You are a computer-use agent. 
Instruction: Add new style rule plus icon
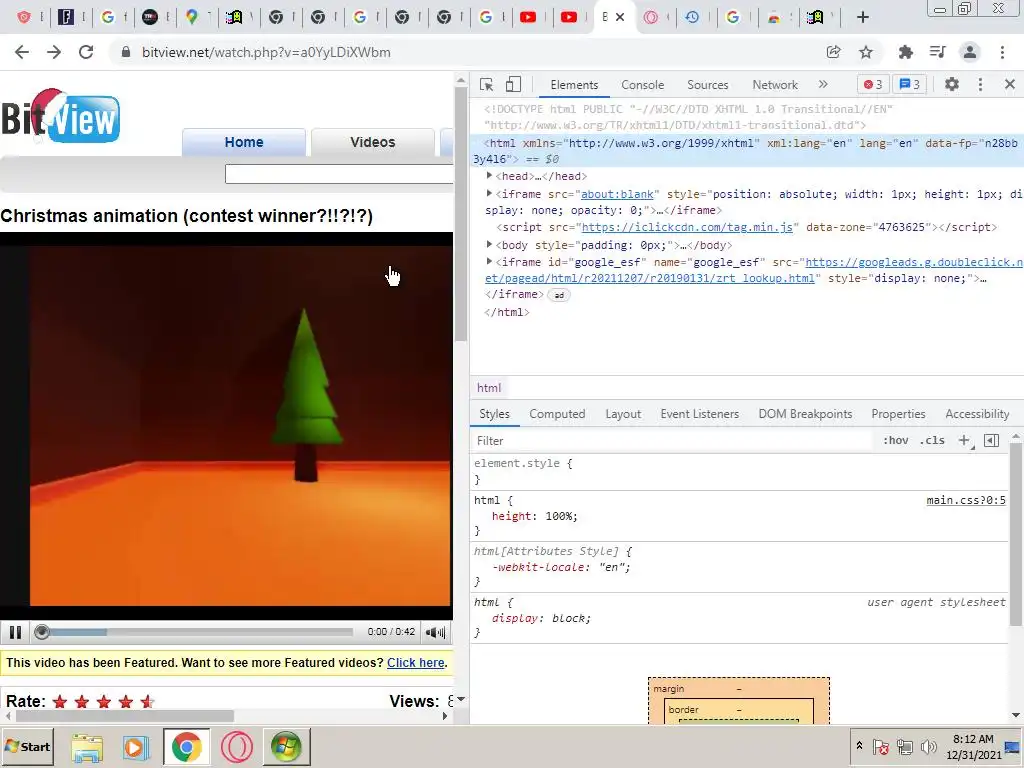coord(965,440)
